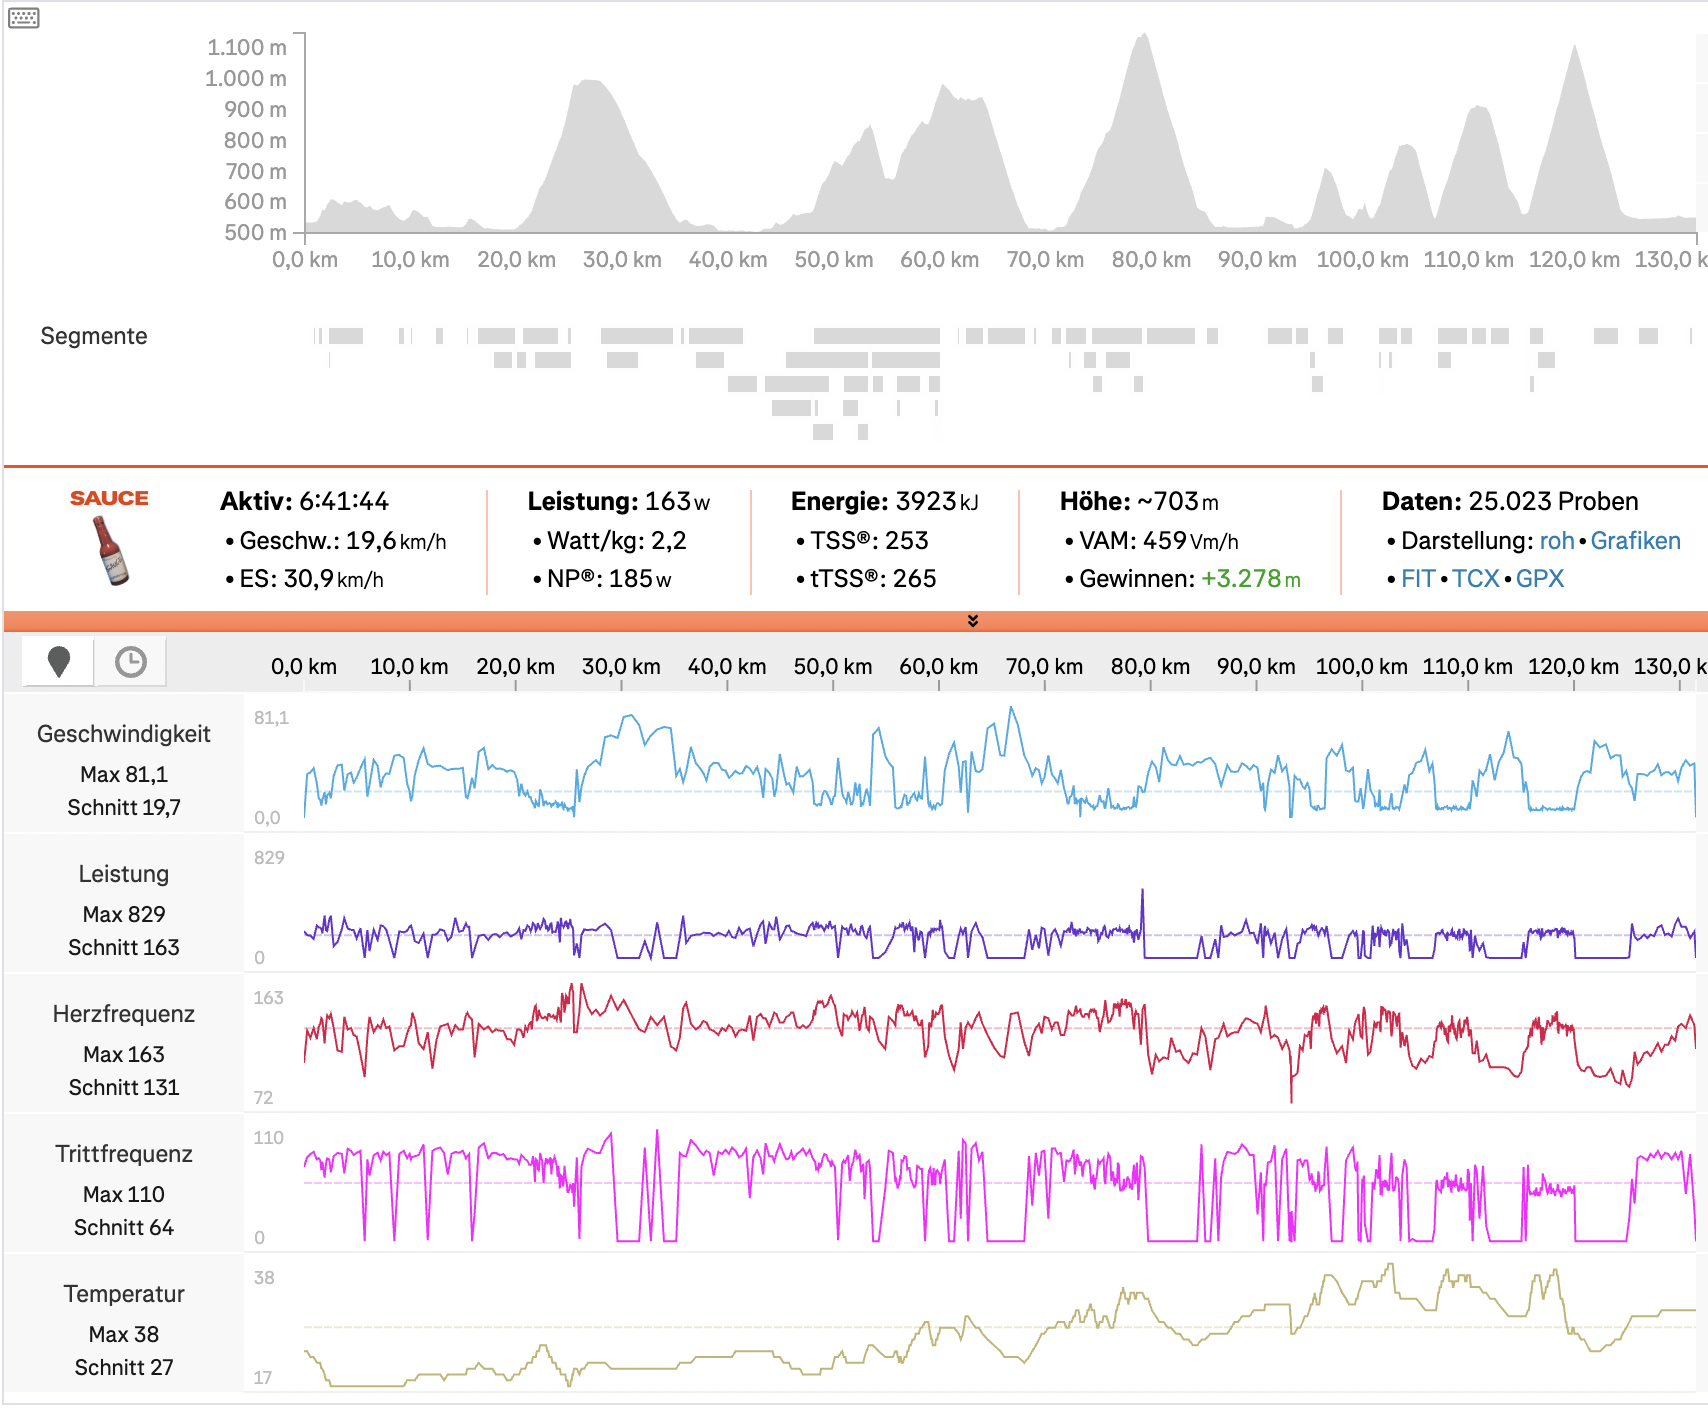The width and height of the screenshot is (1708, 1412).
Task: Click the 'Schnitt 131' heart rate average
Action: pyautogui.click(x=124, y=1087)
